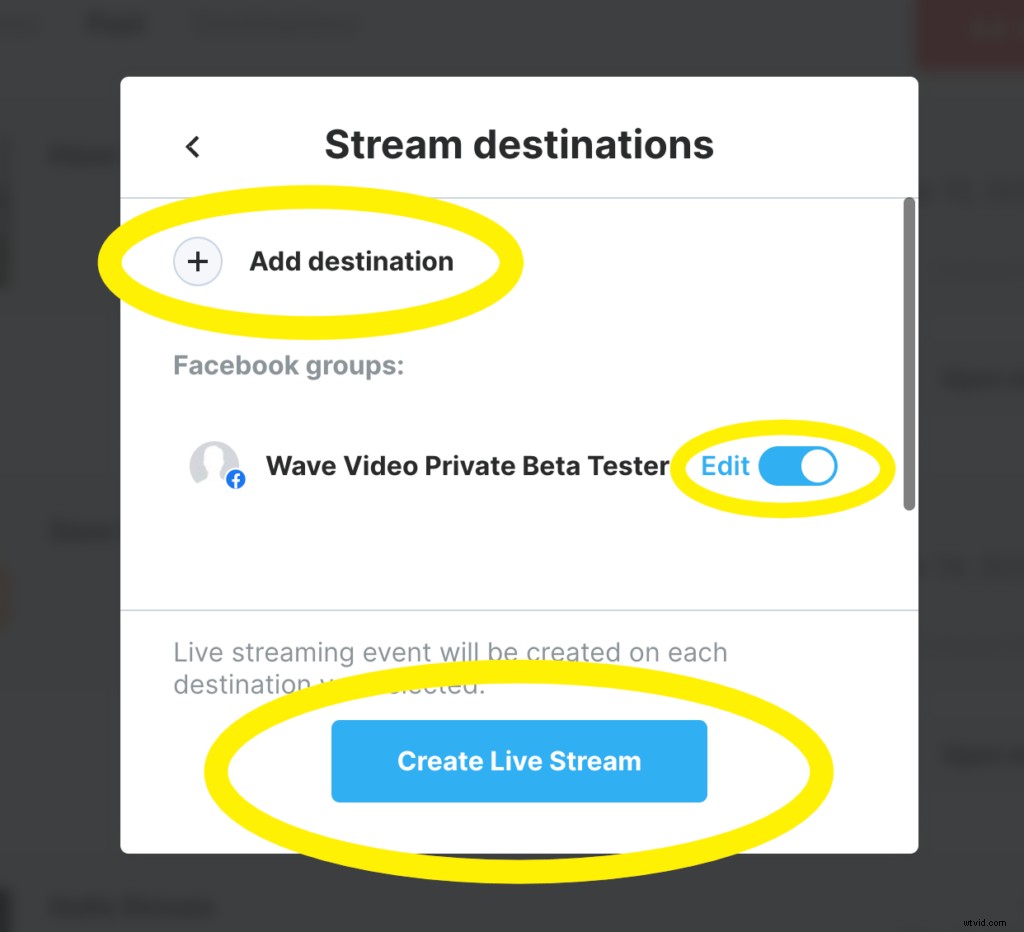Click the Wave Video group profile avatar
This screenshot has height=932, width=1024.
pyautogui.click(x=216, y=465)
